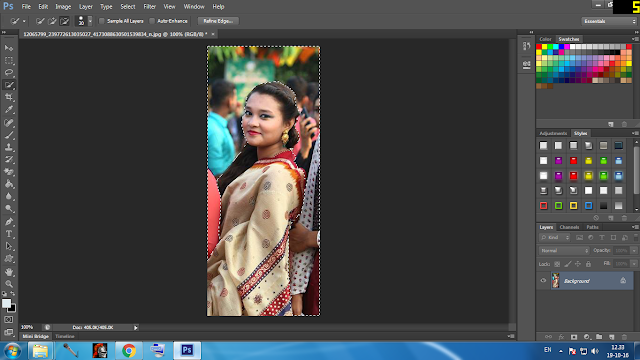Image resolution: width=640 pixels, height=360 pixels.
Task: Click the Refine Edge button
Action: [x=218, y=21]
